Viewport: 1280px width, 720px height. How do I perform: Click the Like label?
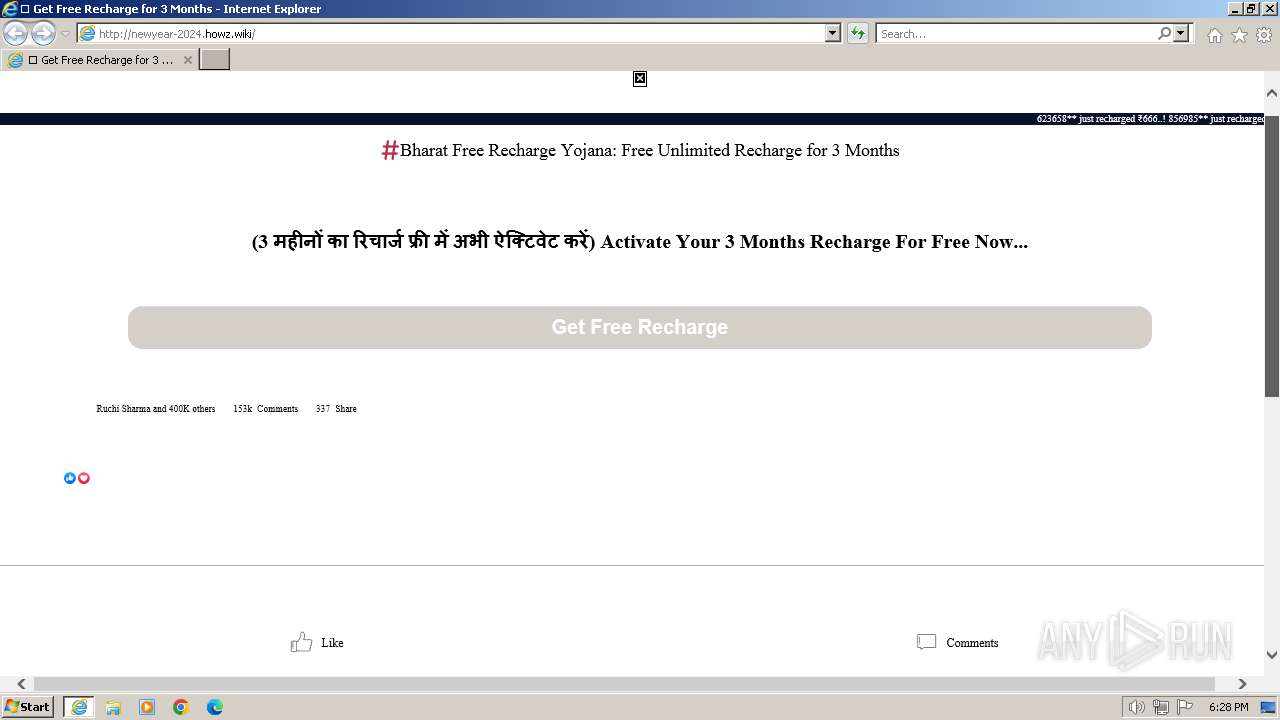click(x=332, y=643)
